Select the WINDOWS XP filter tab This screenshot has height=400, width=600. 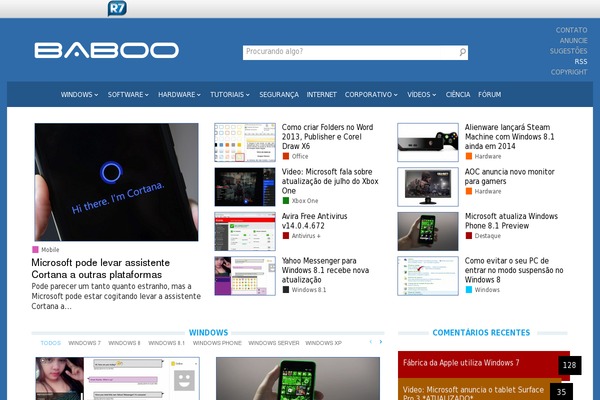pyautogui.click(x=323, y=343)
